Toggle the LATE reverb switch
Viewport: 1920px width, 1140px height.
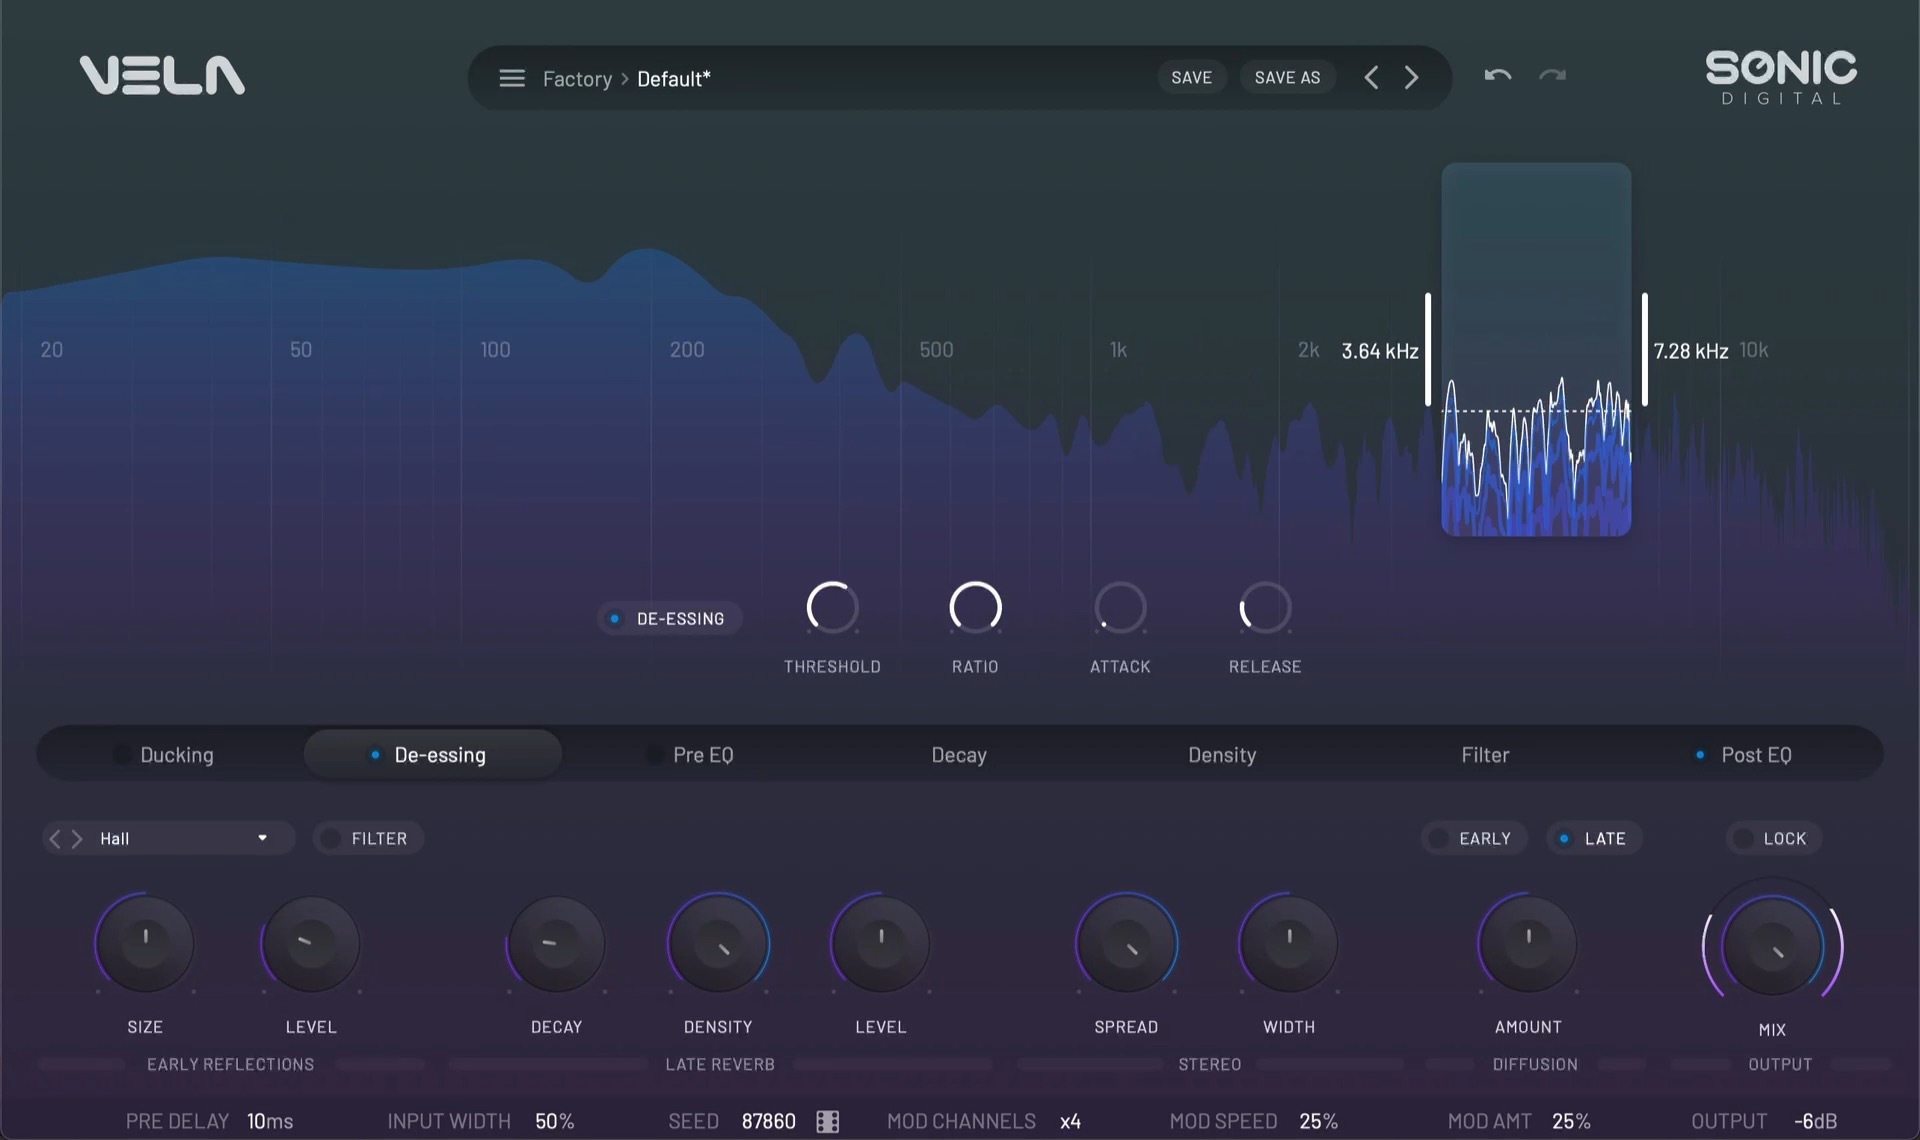1594,839
